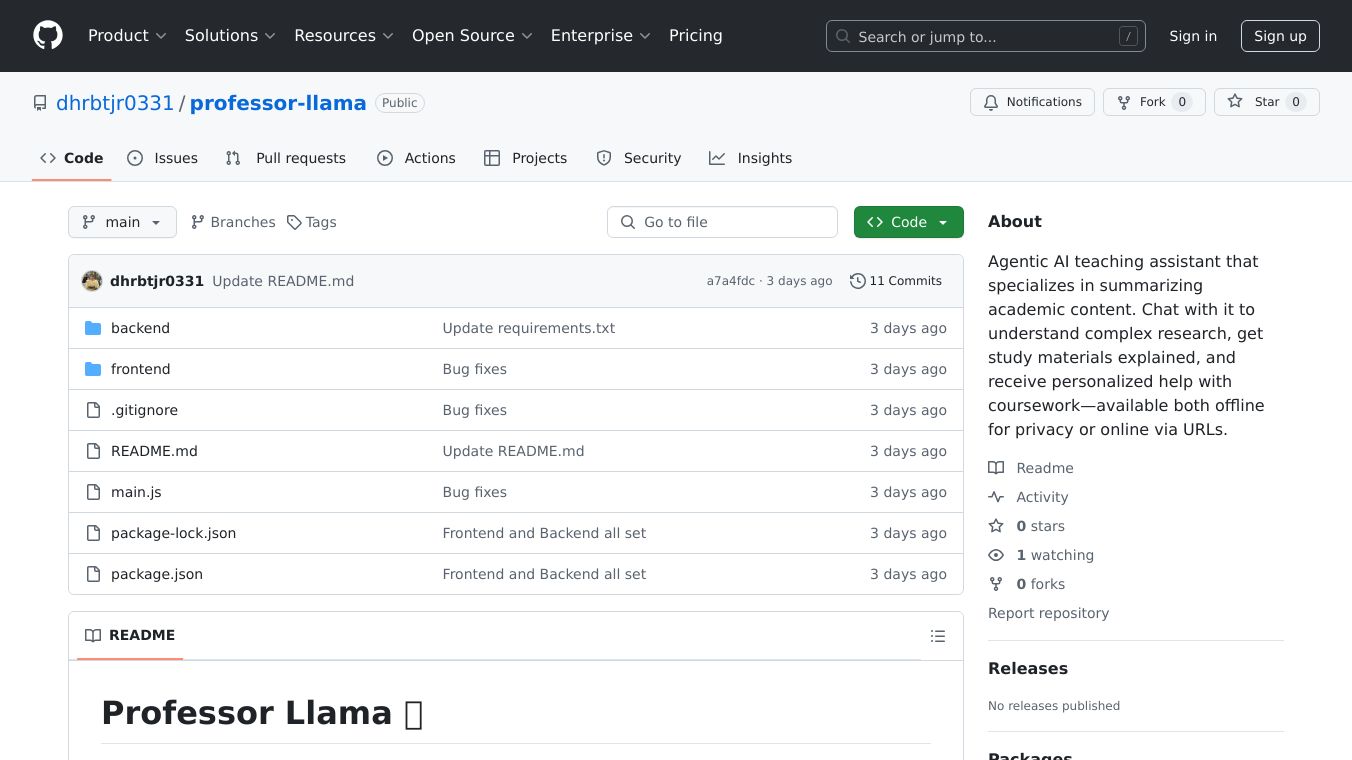Open the main branch dropdown
1352x760 pixels.
122,222
